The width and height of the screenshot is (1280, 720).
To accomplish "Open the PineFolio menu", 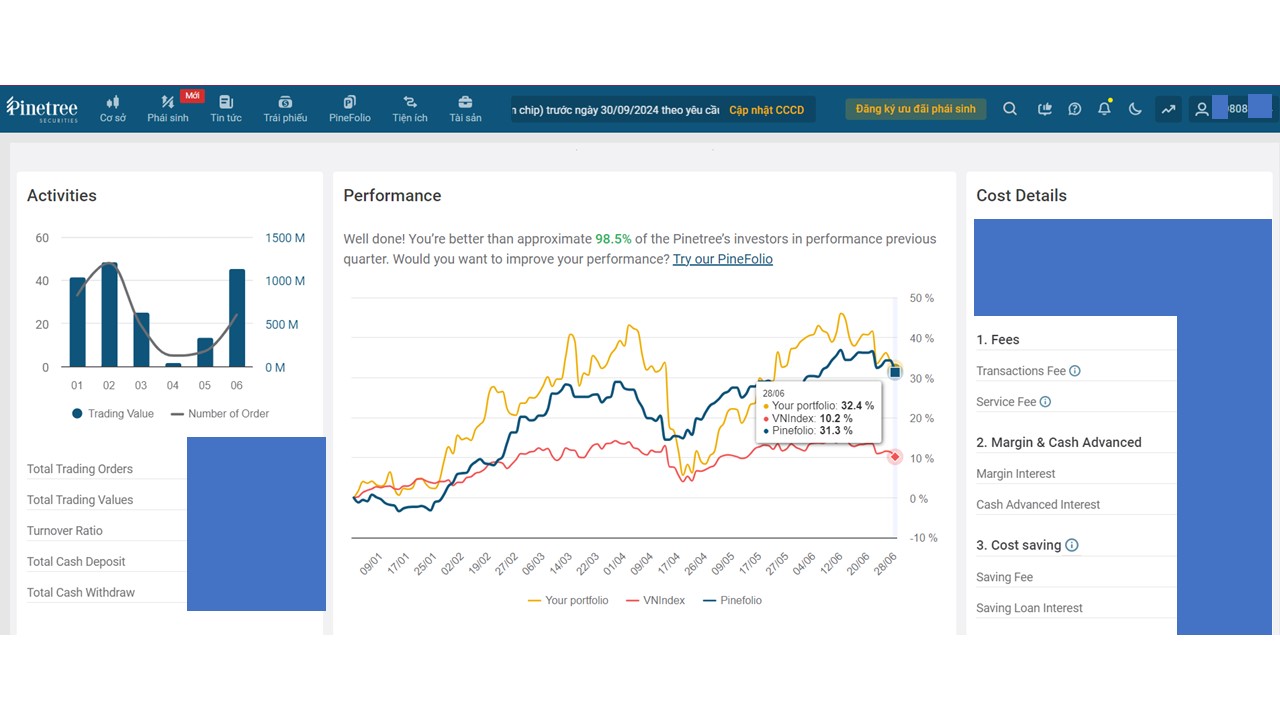I will (350, 109).
